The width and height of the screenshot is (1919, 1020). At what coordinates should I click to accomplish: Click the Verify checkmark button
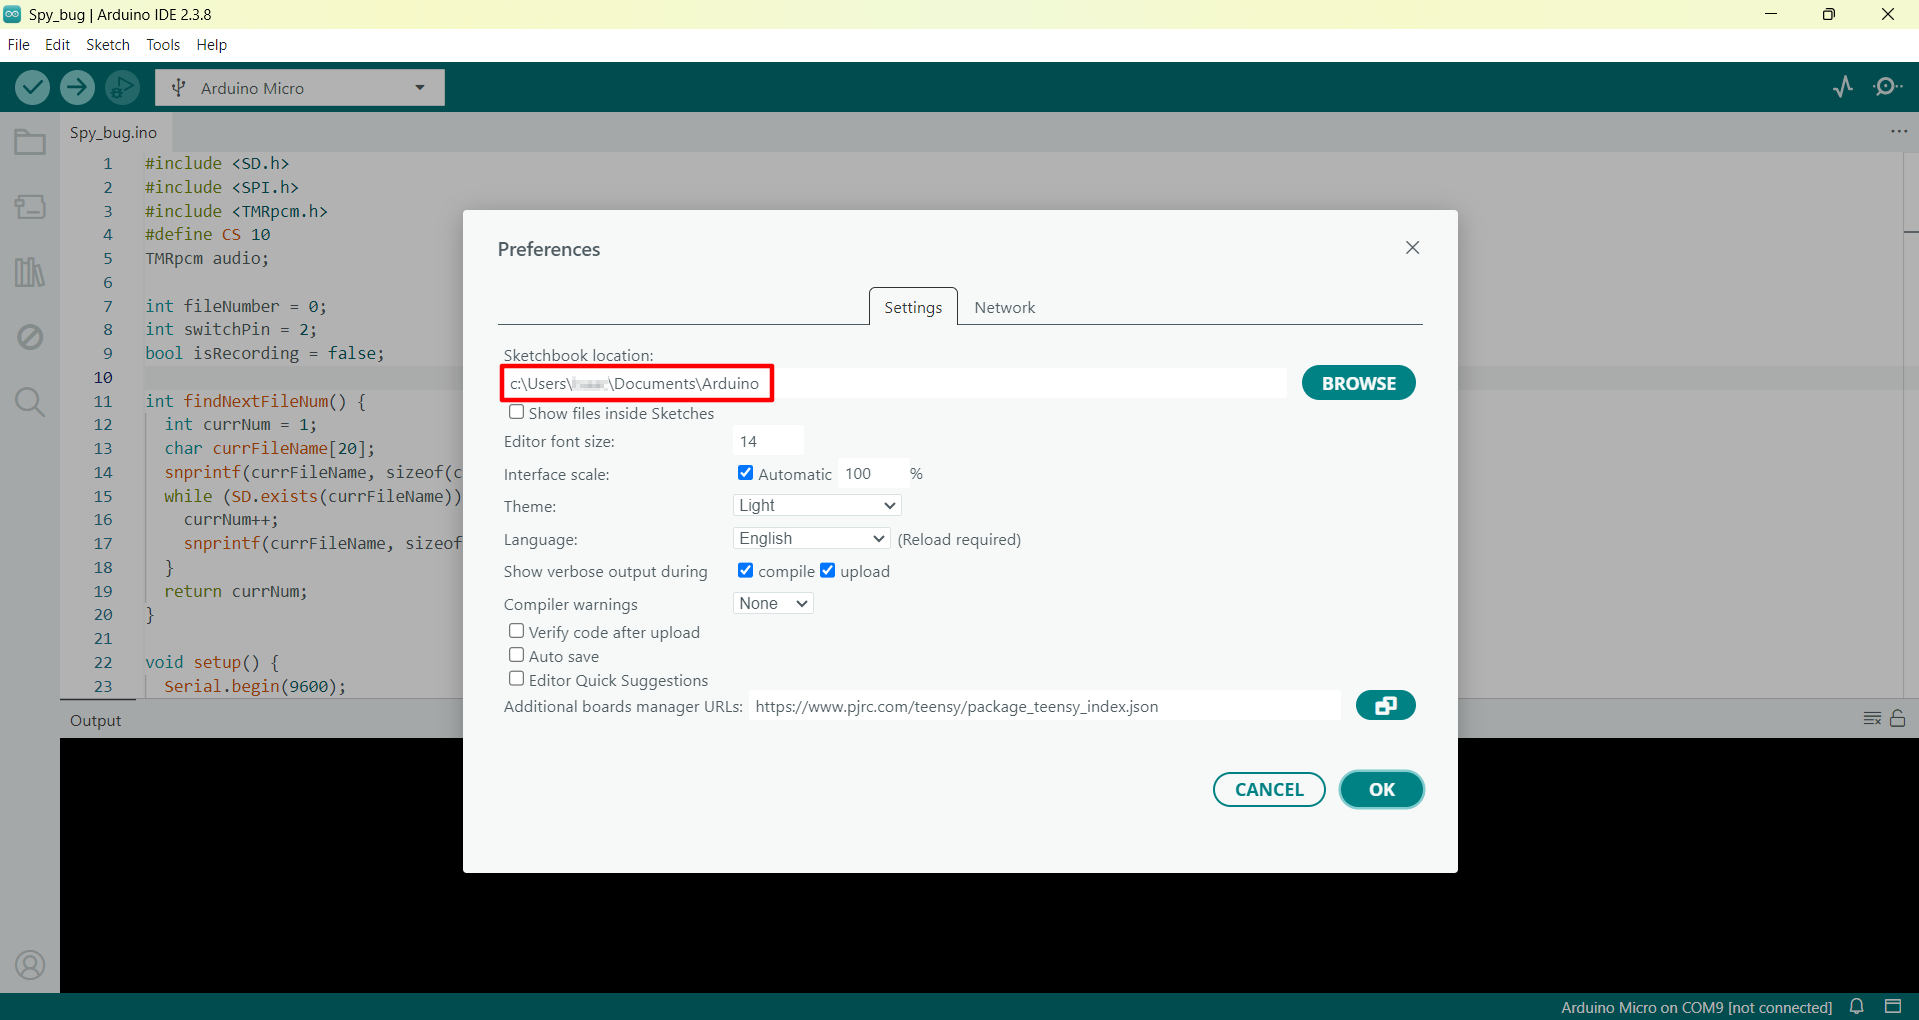click(33, 88)
